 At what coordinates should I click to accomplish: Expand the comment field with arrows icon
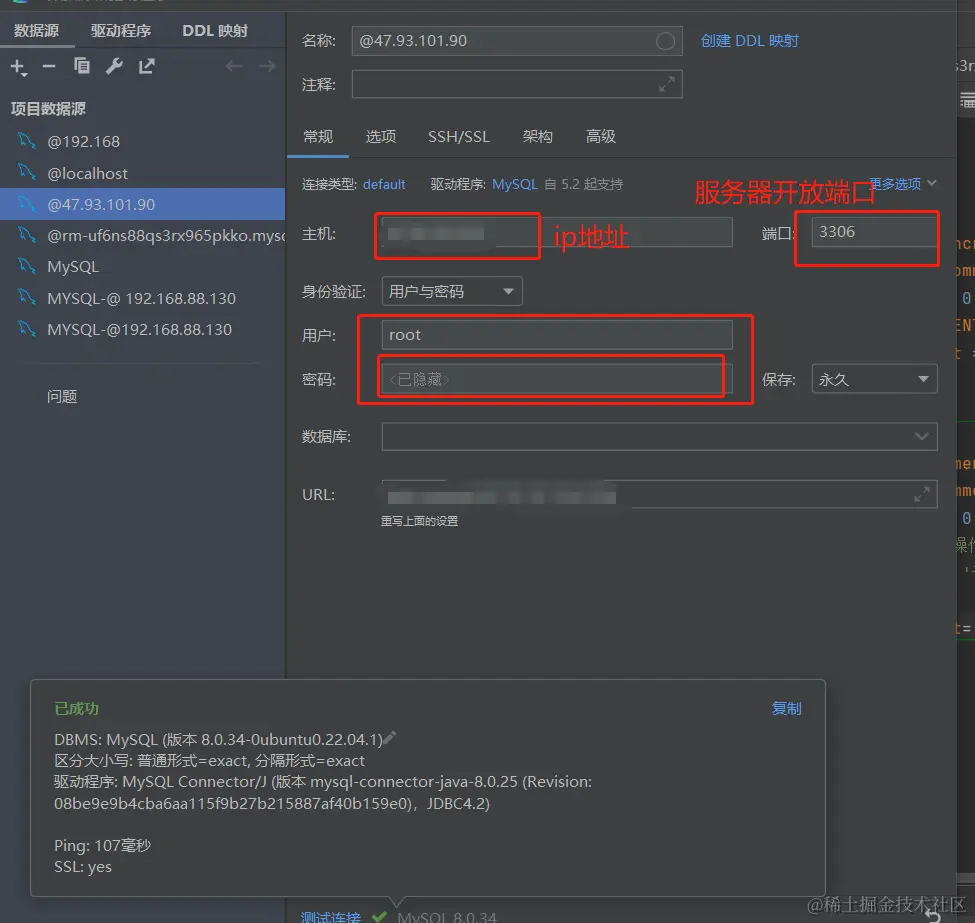pos(667,84)
